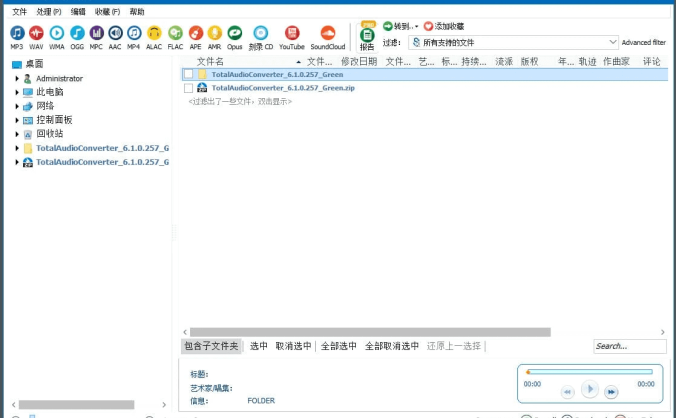The height and width of the screenshot is (418, 676).
Task: Open the 过滤 file filter dropdown
Action: (513, 42)
